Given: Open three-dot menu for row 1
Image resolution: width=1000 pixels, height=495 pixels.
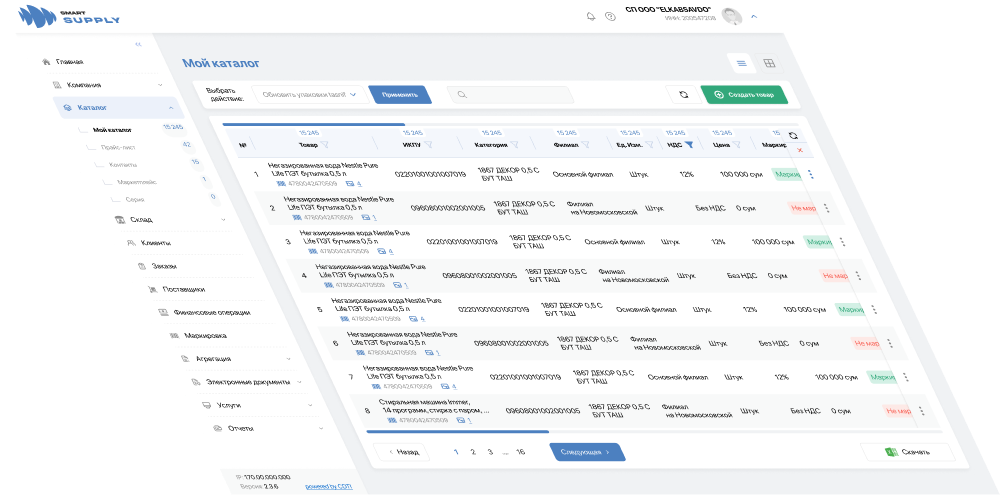Looking at the screenshot, I should (x=811, y=174).
